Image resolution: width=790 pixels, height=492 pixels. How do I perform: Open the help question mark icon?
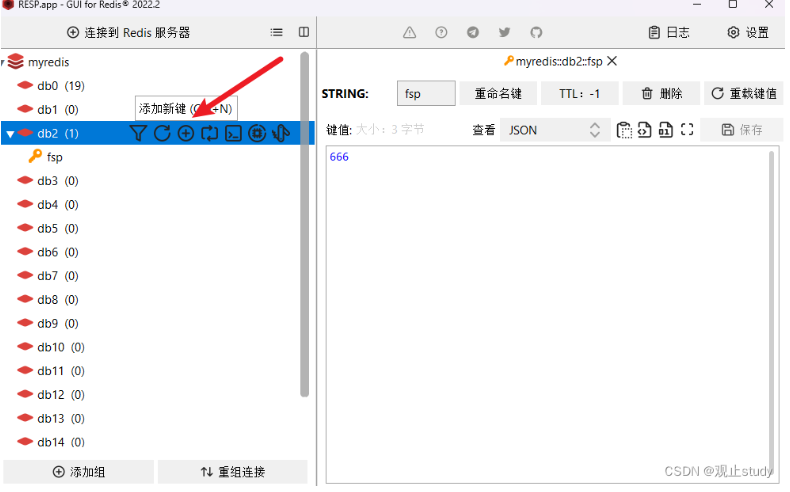pos(441,33)
